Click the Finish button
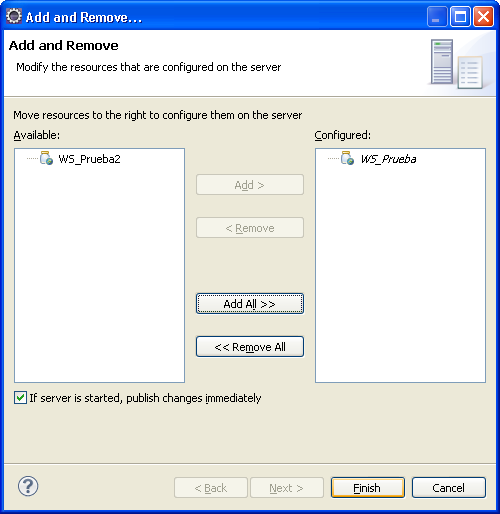 (368, 488)
